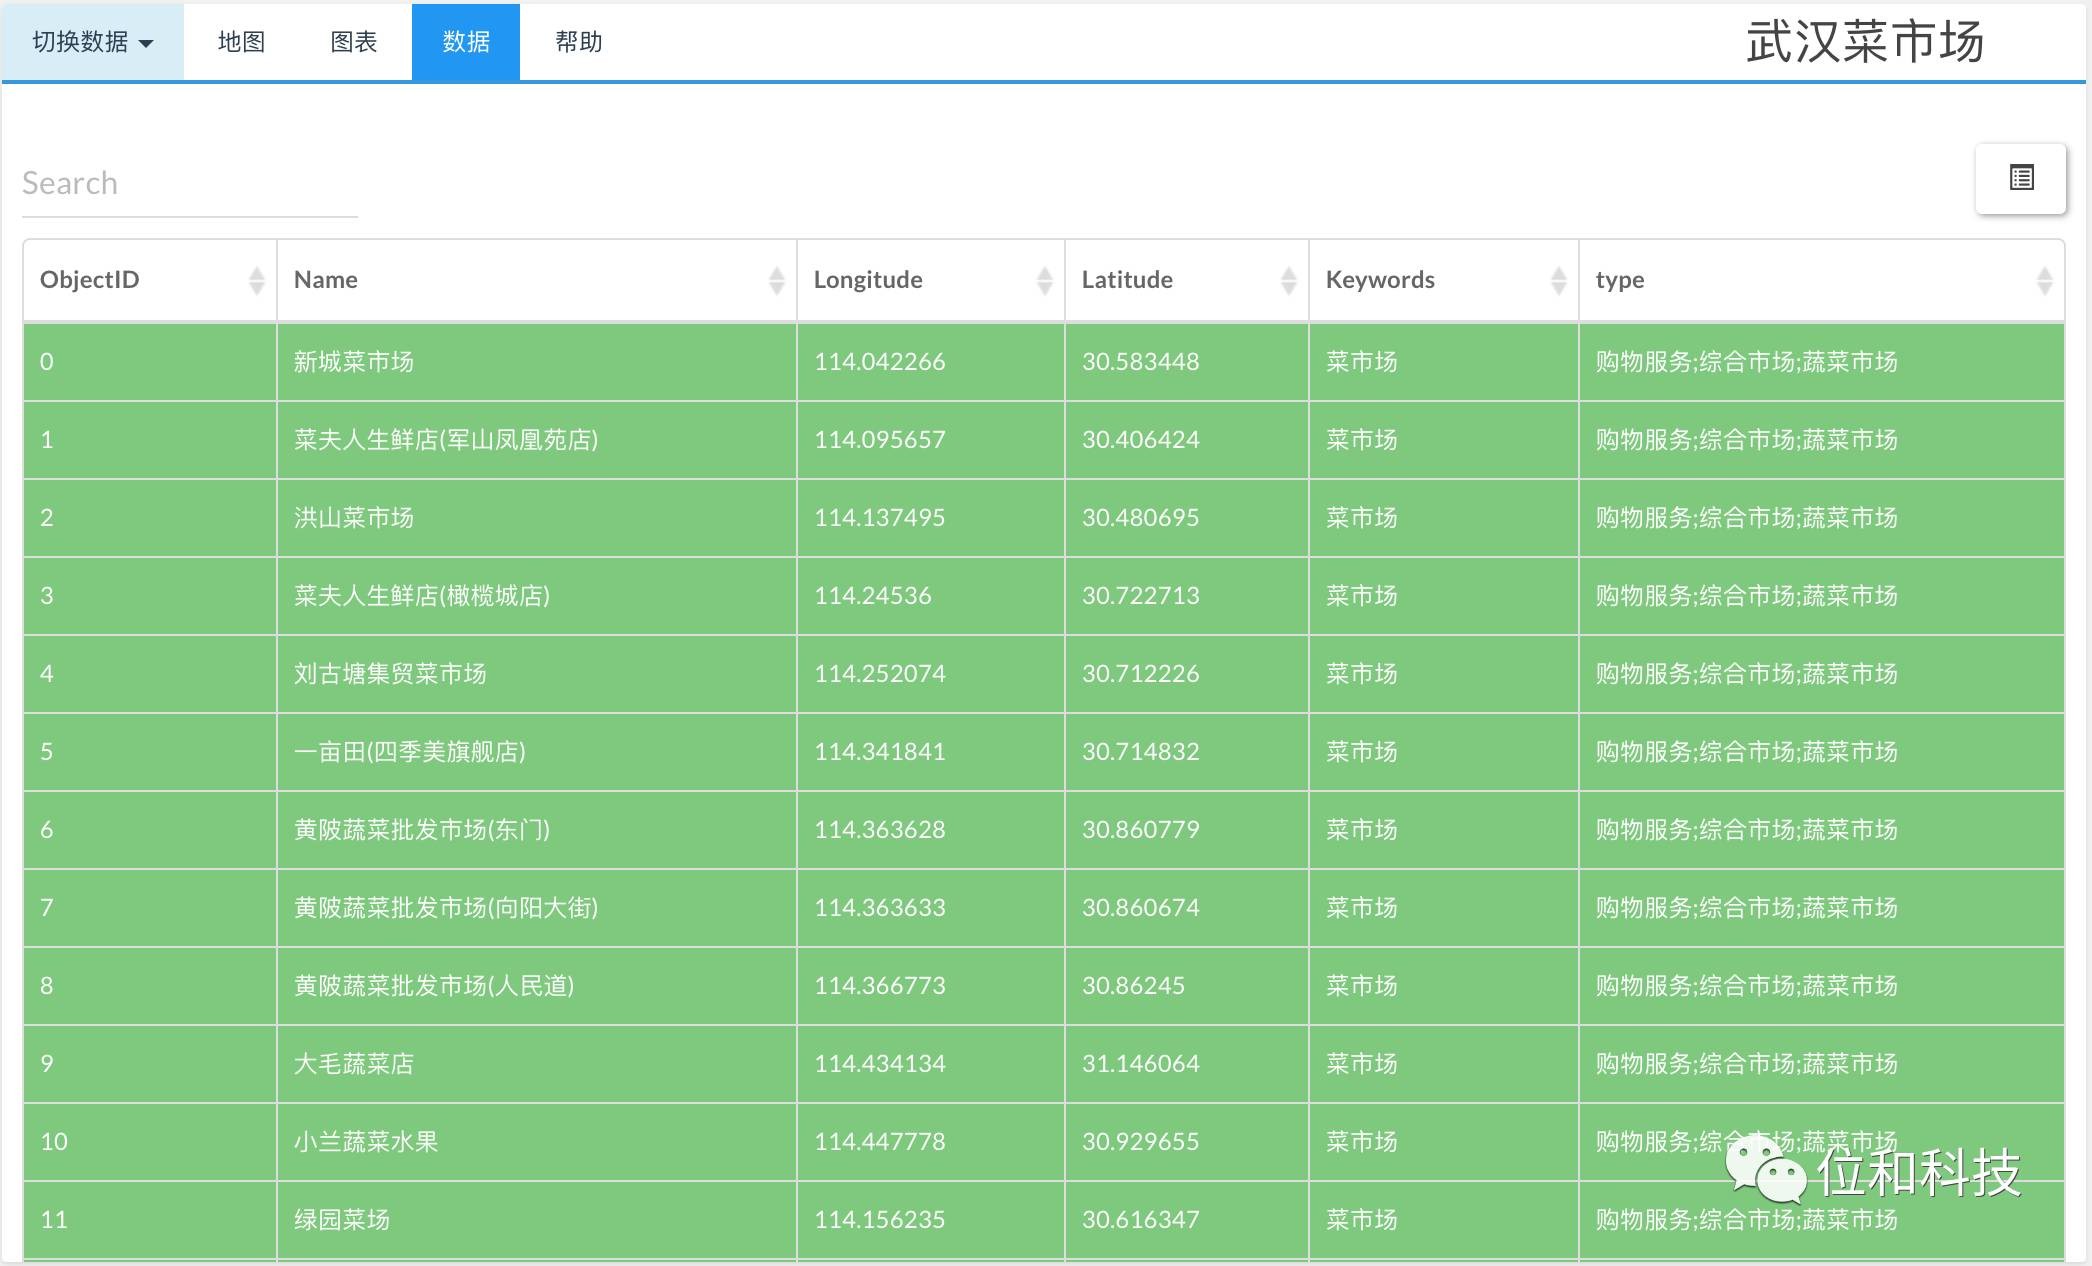The image size is (2092, 1266).
Task: Select 黄陂蔬菜批发市场(向阳大街) name cell
Action: point(537,908)
